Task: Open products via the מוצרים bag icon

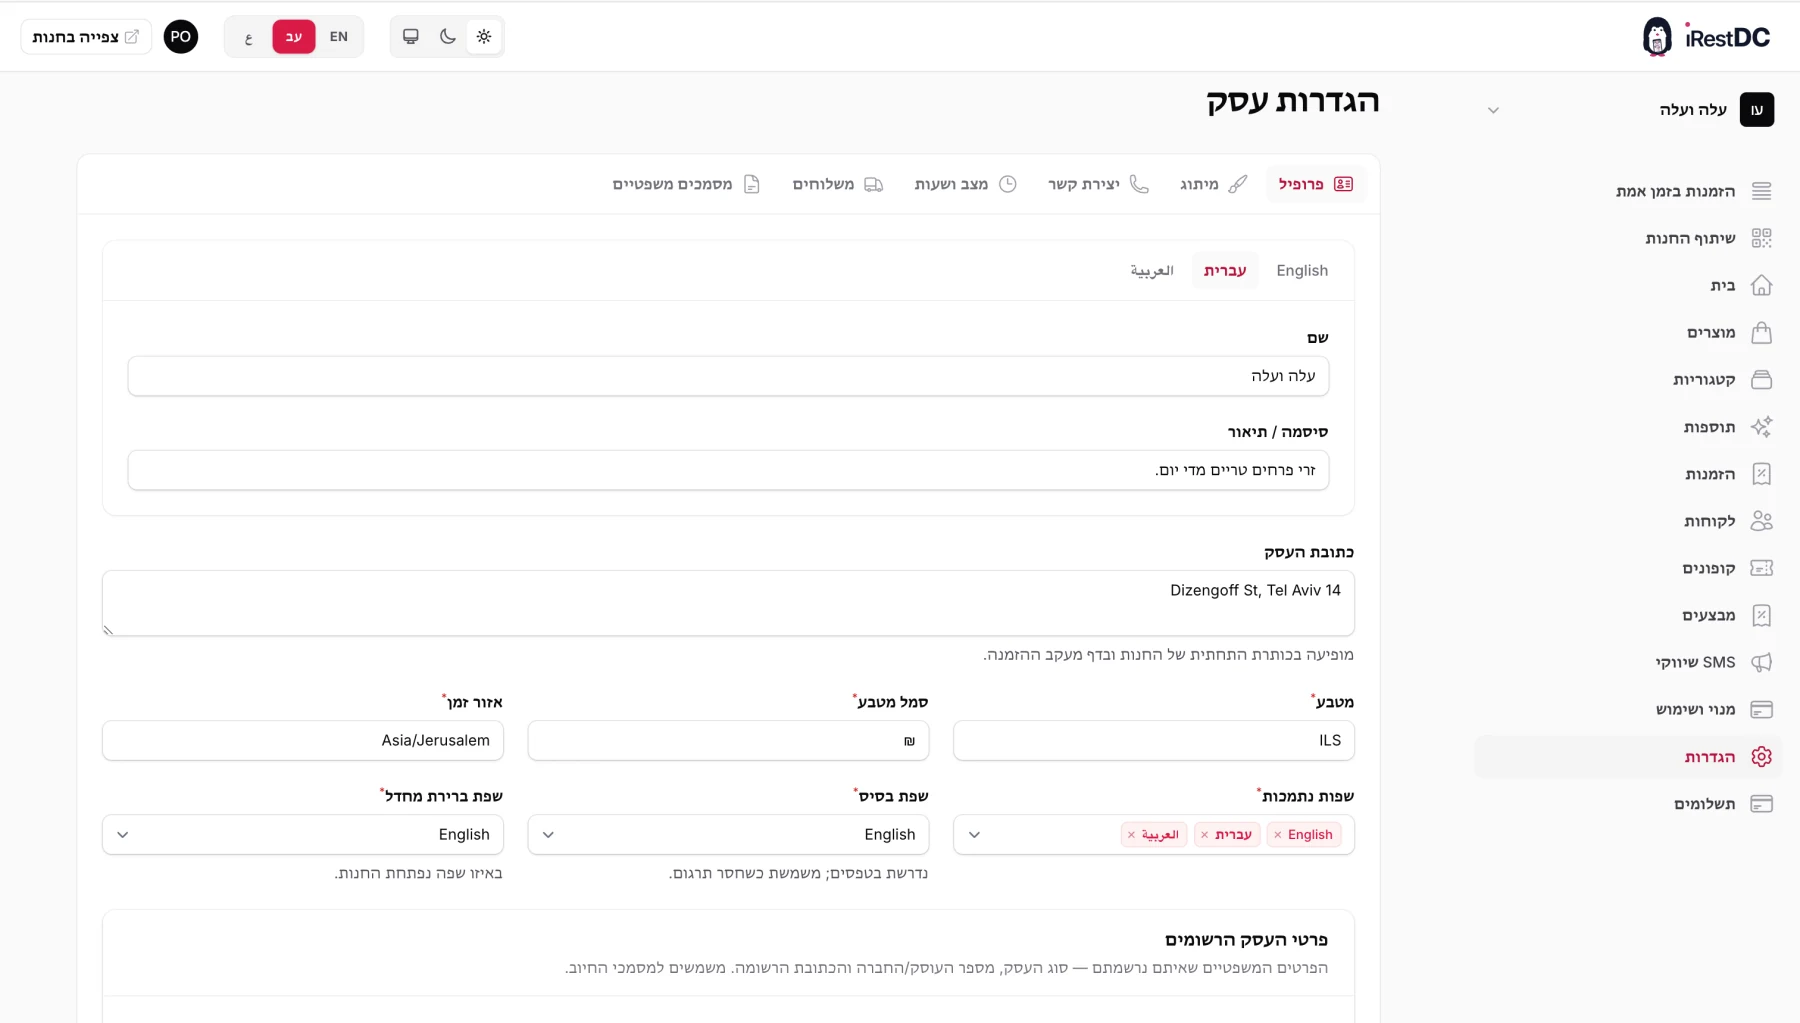Action: [1761, 332]
